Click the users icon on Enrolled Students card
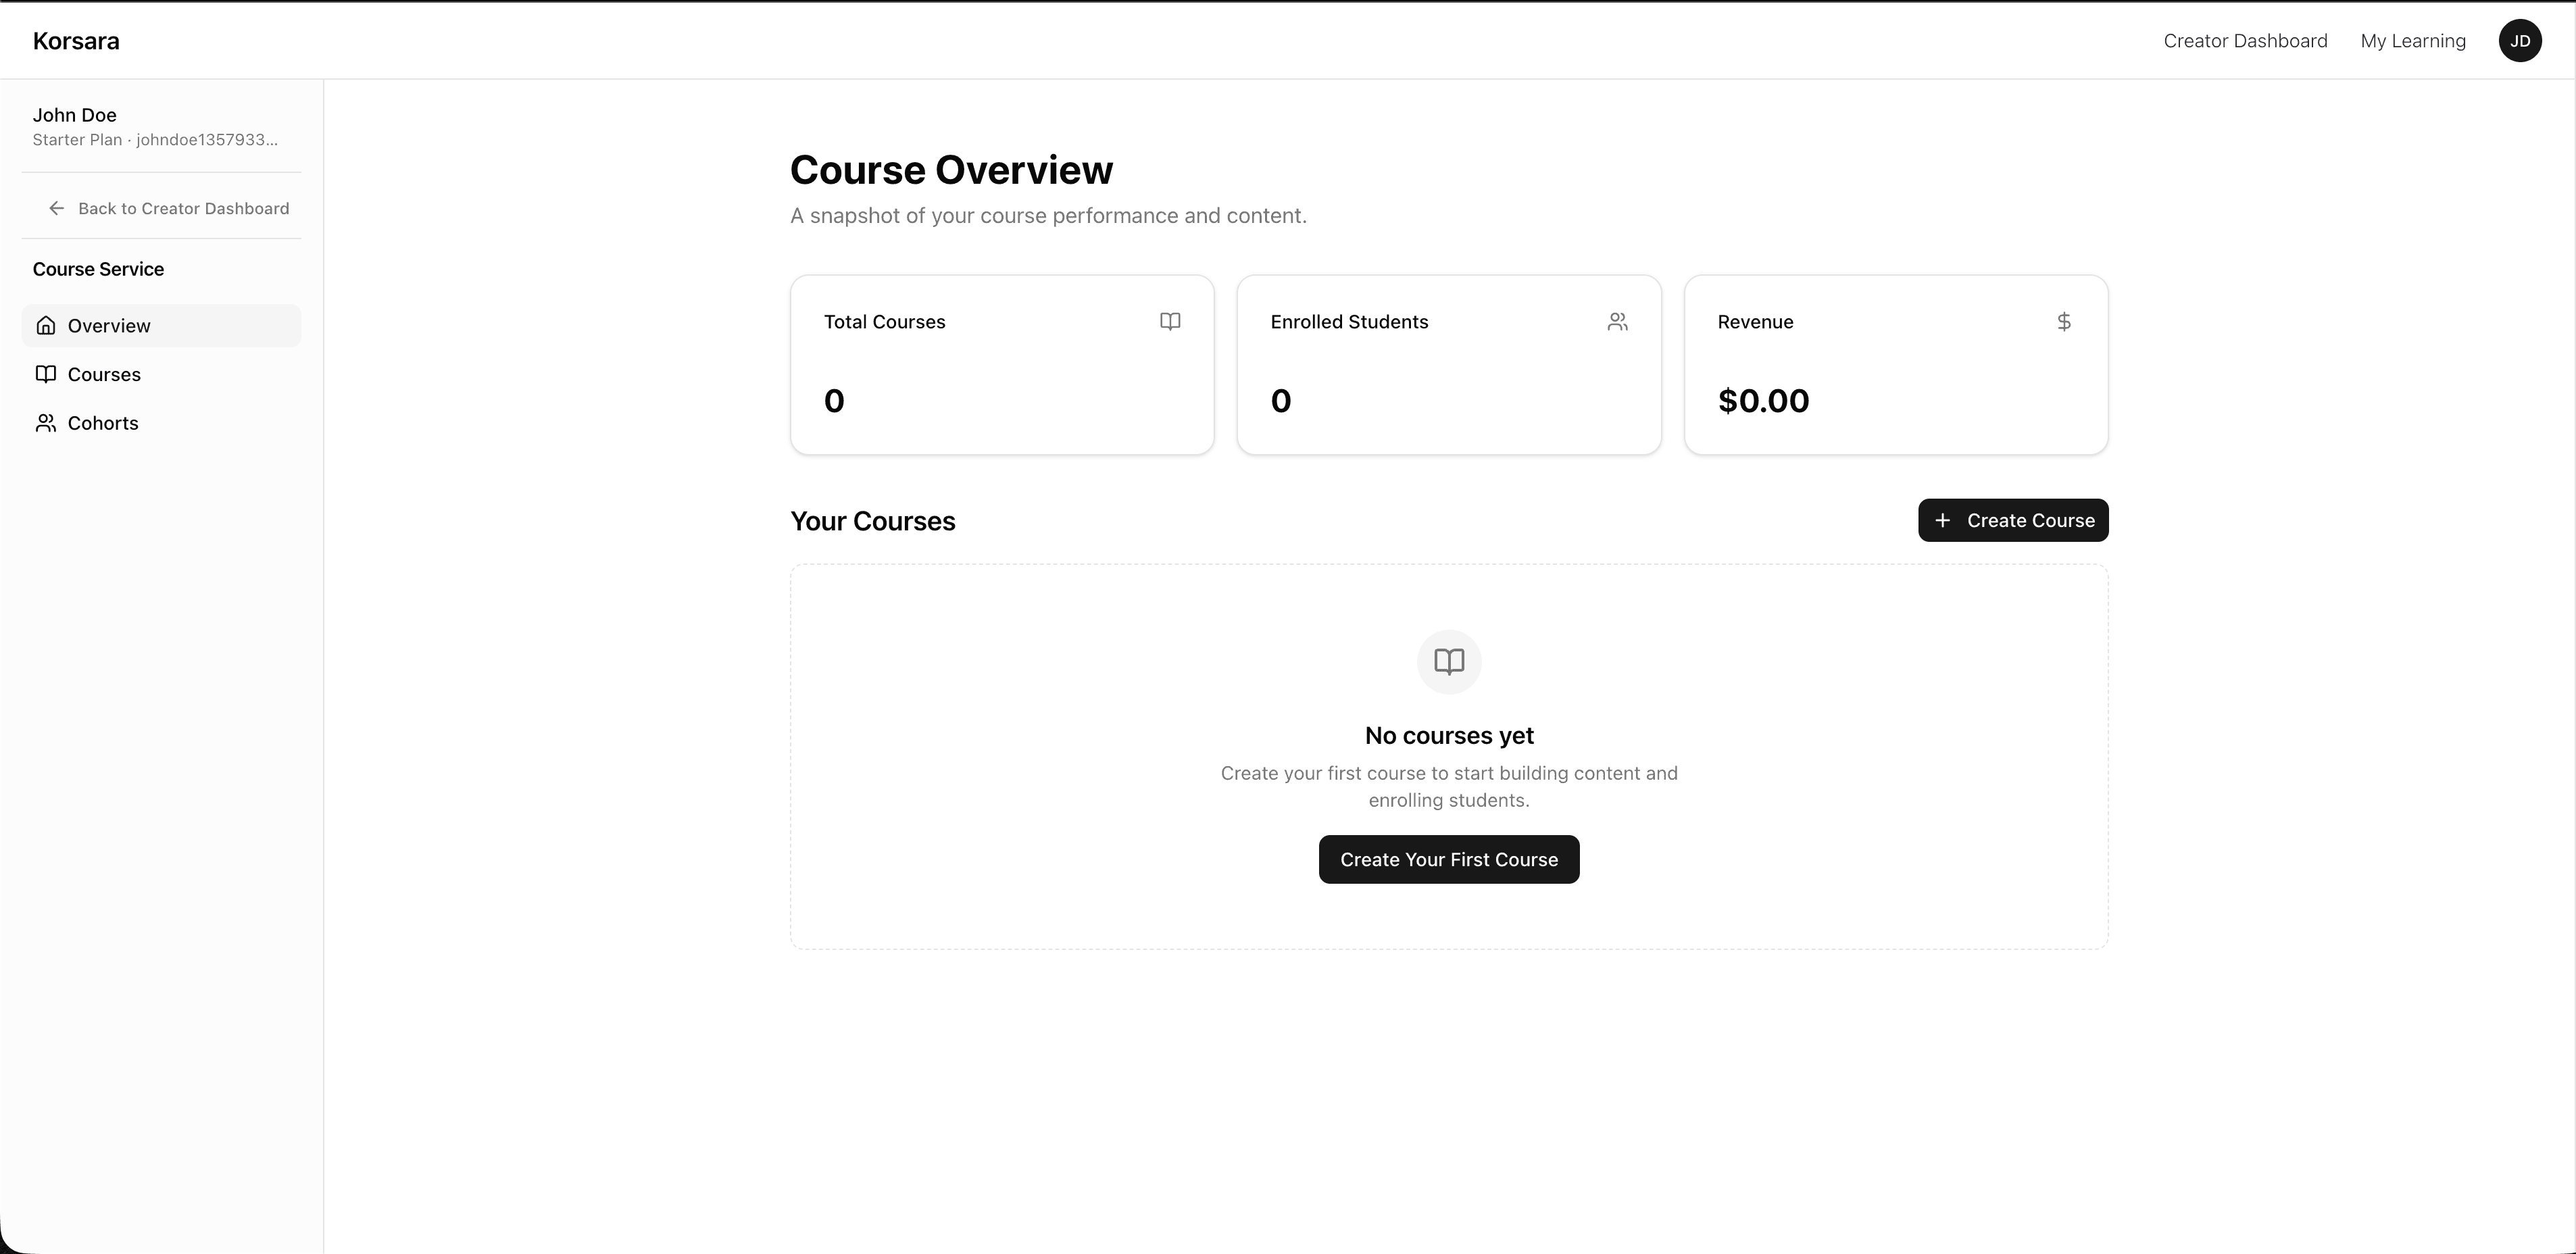The image size is (2576, 1254). click(x=1617, y=321)
